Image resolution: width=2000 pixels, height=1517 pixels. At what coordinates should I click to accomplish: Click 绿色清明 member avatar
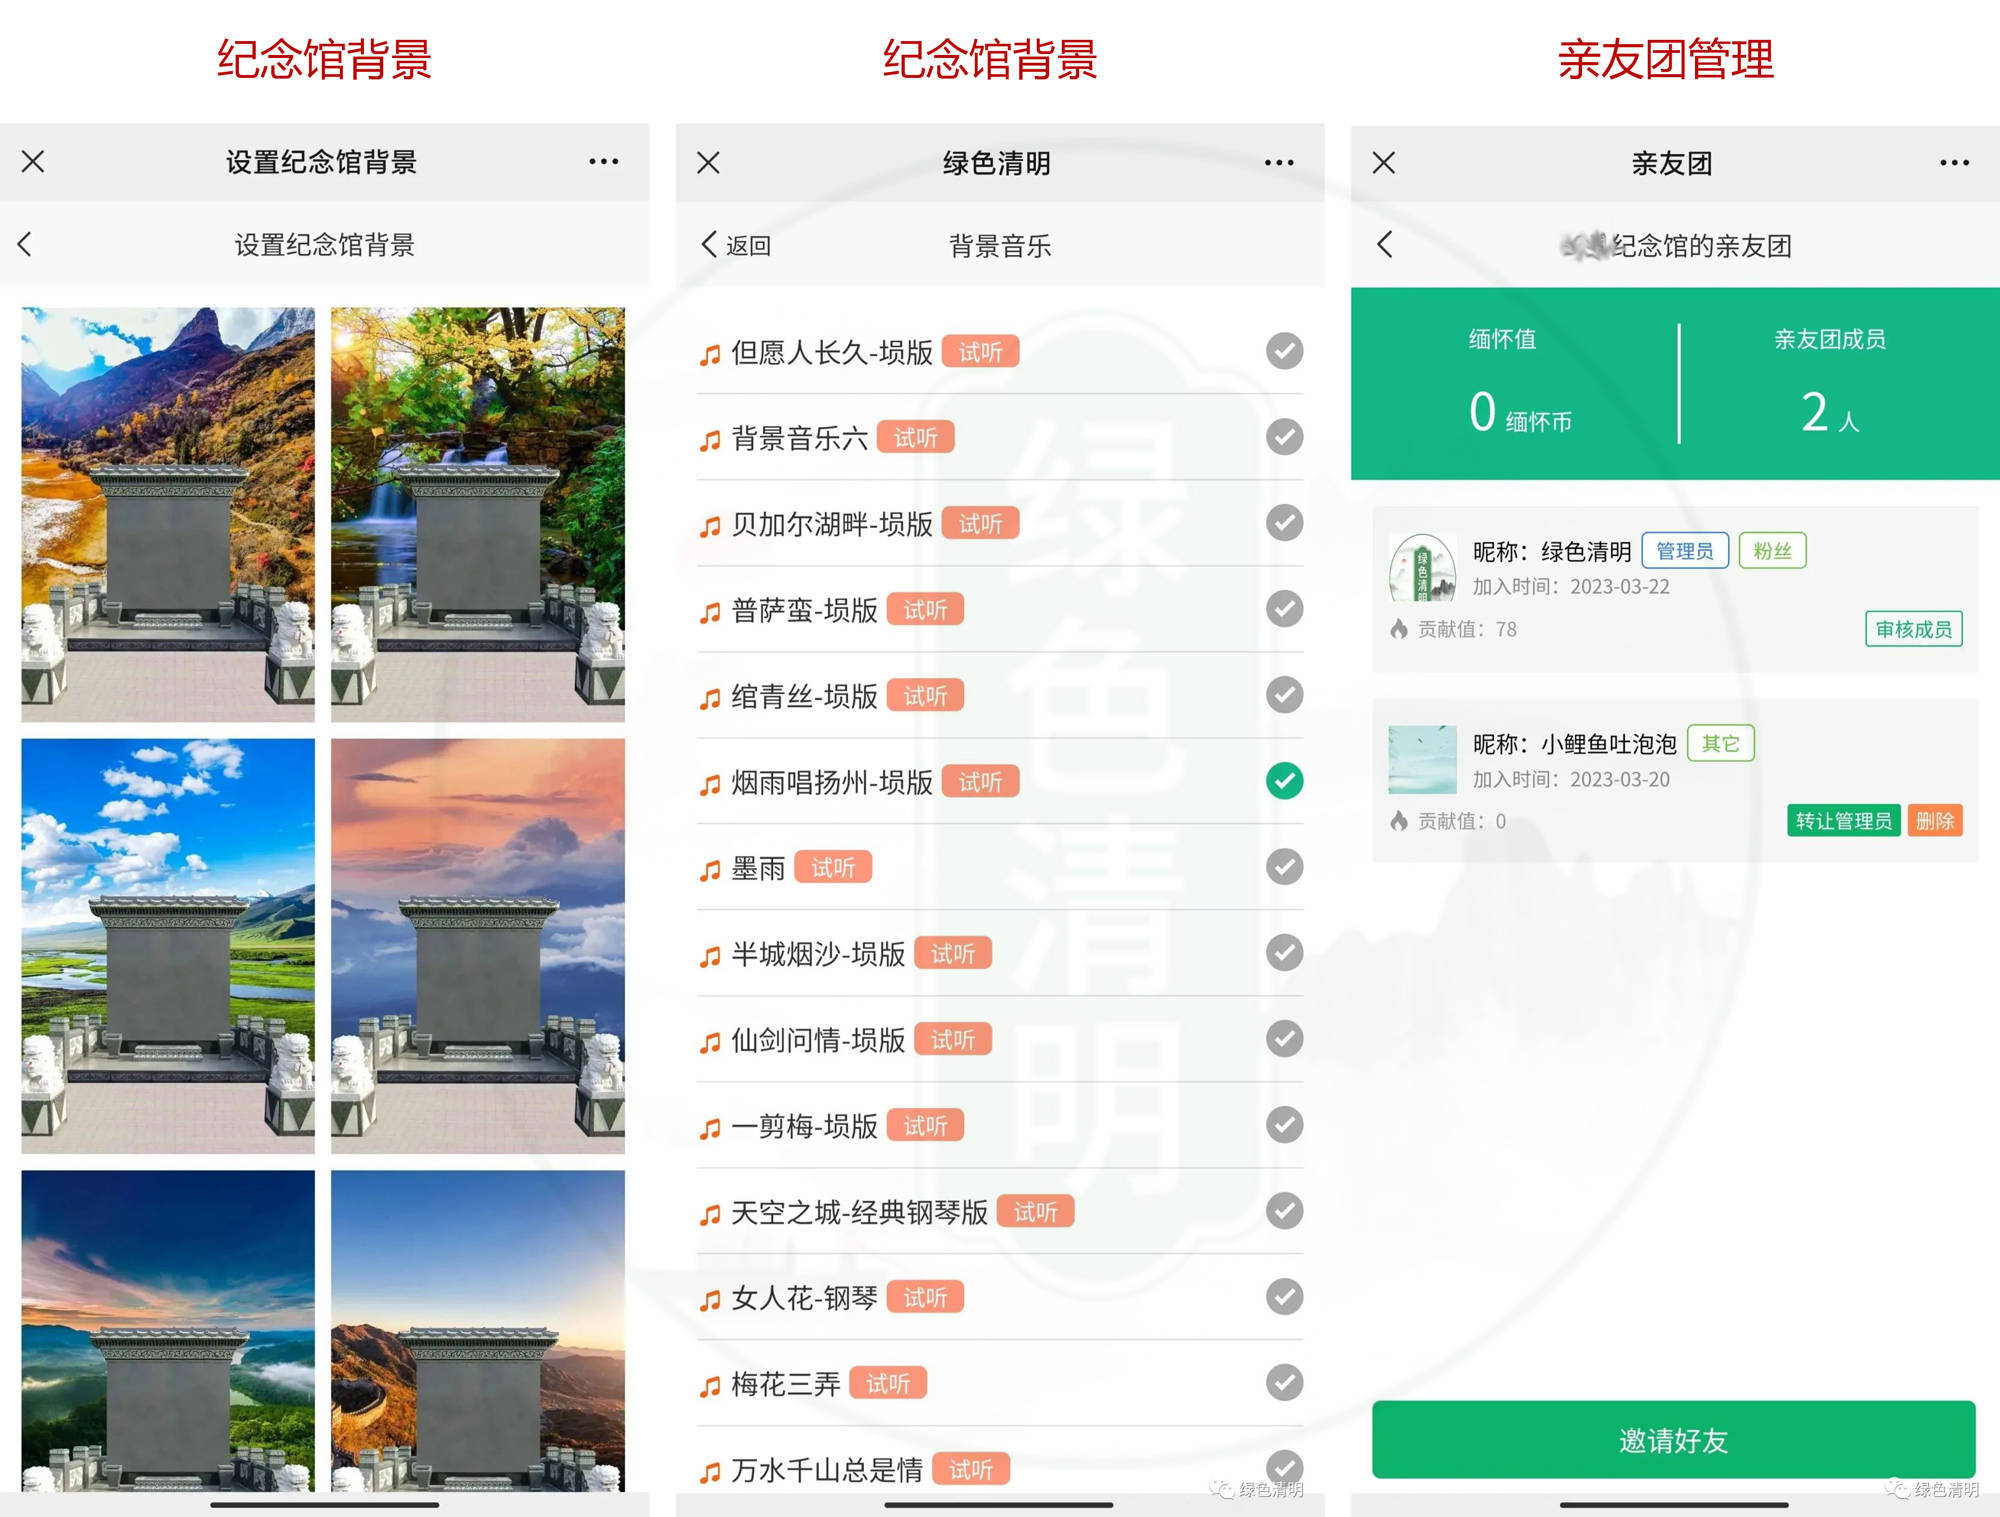[x=1422, y=567]
